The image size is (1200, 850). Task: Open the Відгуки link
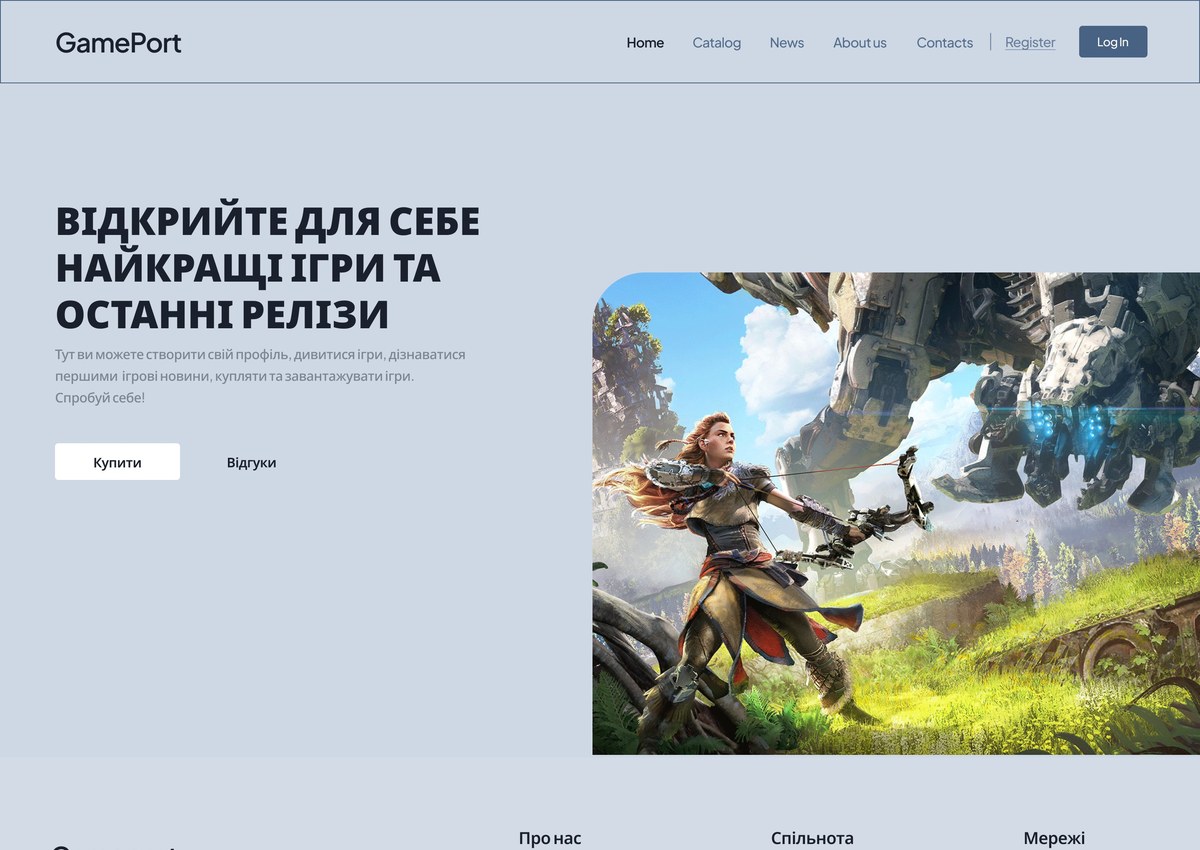pos(251,462)
